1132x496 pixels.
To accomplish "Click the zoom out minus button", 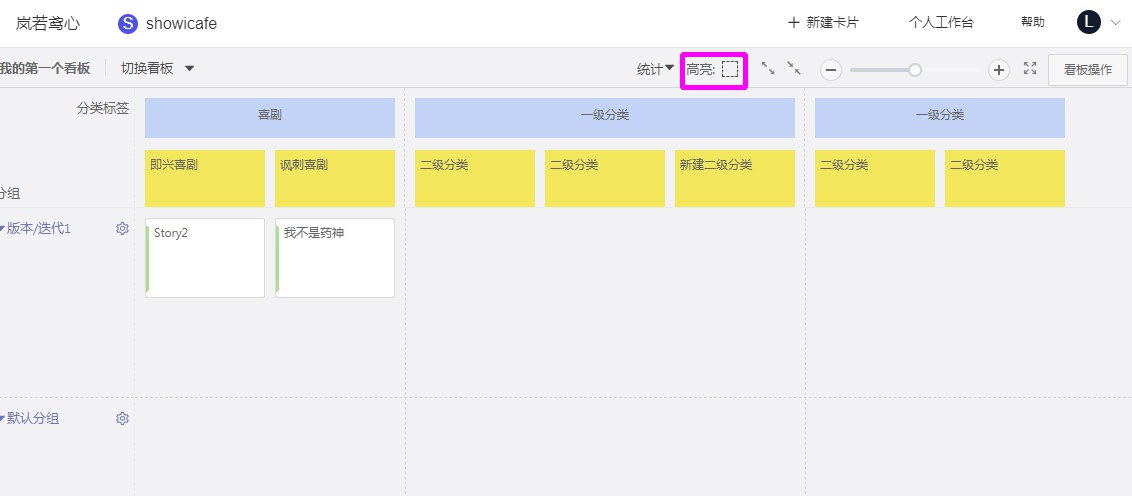I will click(831, 70).
